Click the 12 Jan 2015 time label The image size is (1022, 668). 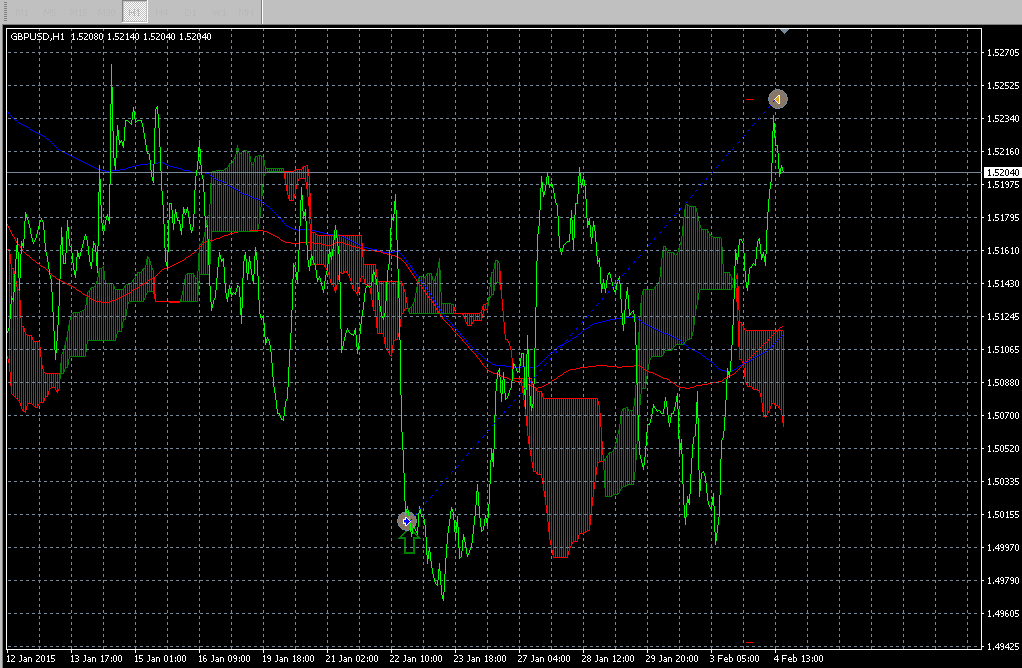click(x=31, y=659)
